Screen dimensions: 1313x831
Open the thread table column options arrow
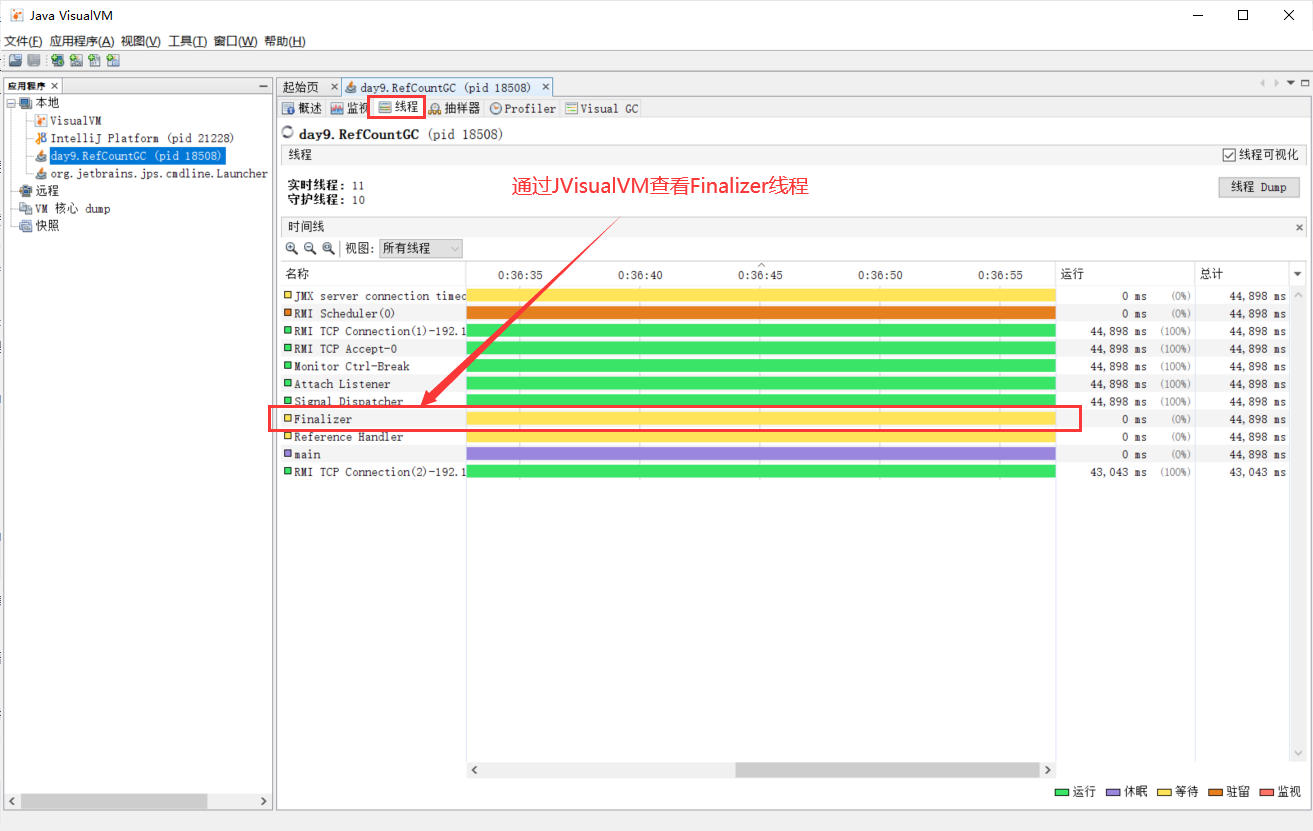(x=1298, y=274)
